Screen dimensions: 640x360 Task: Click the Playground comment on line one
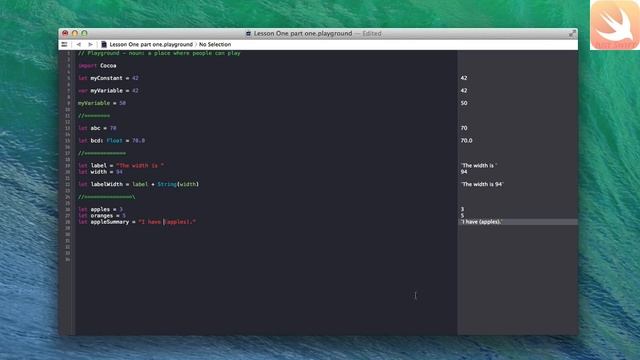click(x=159, y=53)
